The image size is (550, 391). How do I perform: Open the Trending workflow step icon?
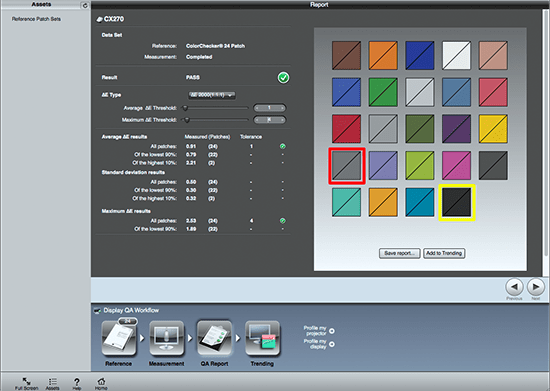pos(262,338)
